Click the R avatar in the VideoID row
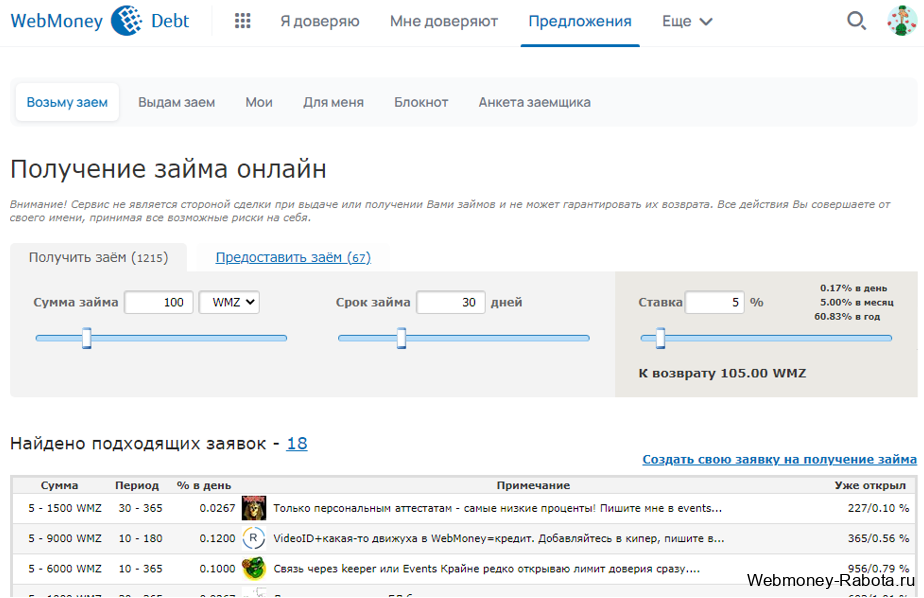This screenshot has width=924, height=598. [x=253, y=538]
